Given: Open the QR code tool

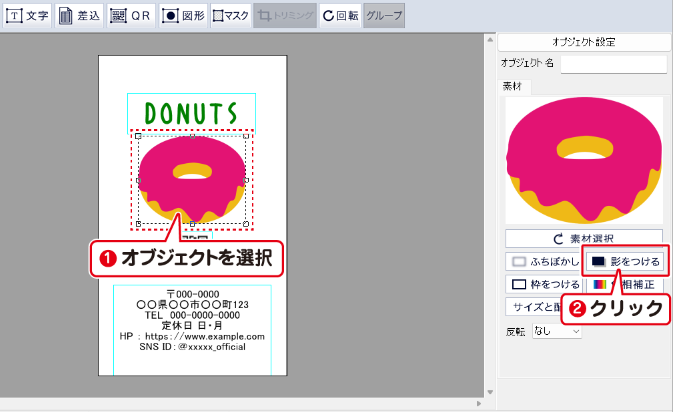Looking at the screenshot, I should [131, 16].
